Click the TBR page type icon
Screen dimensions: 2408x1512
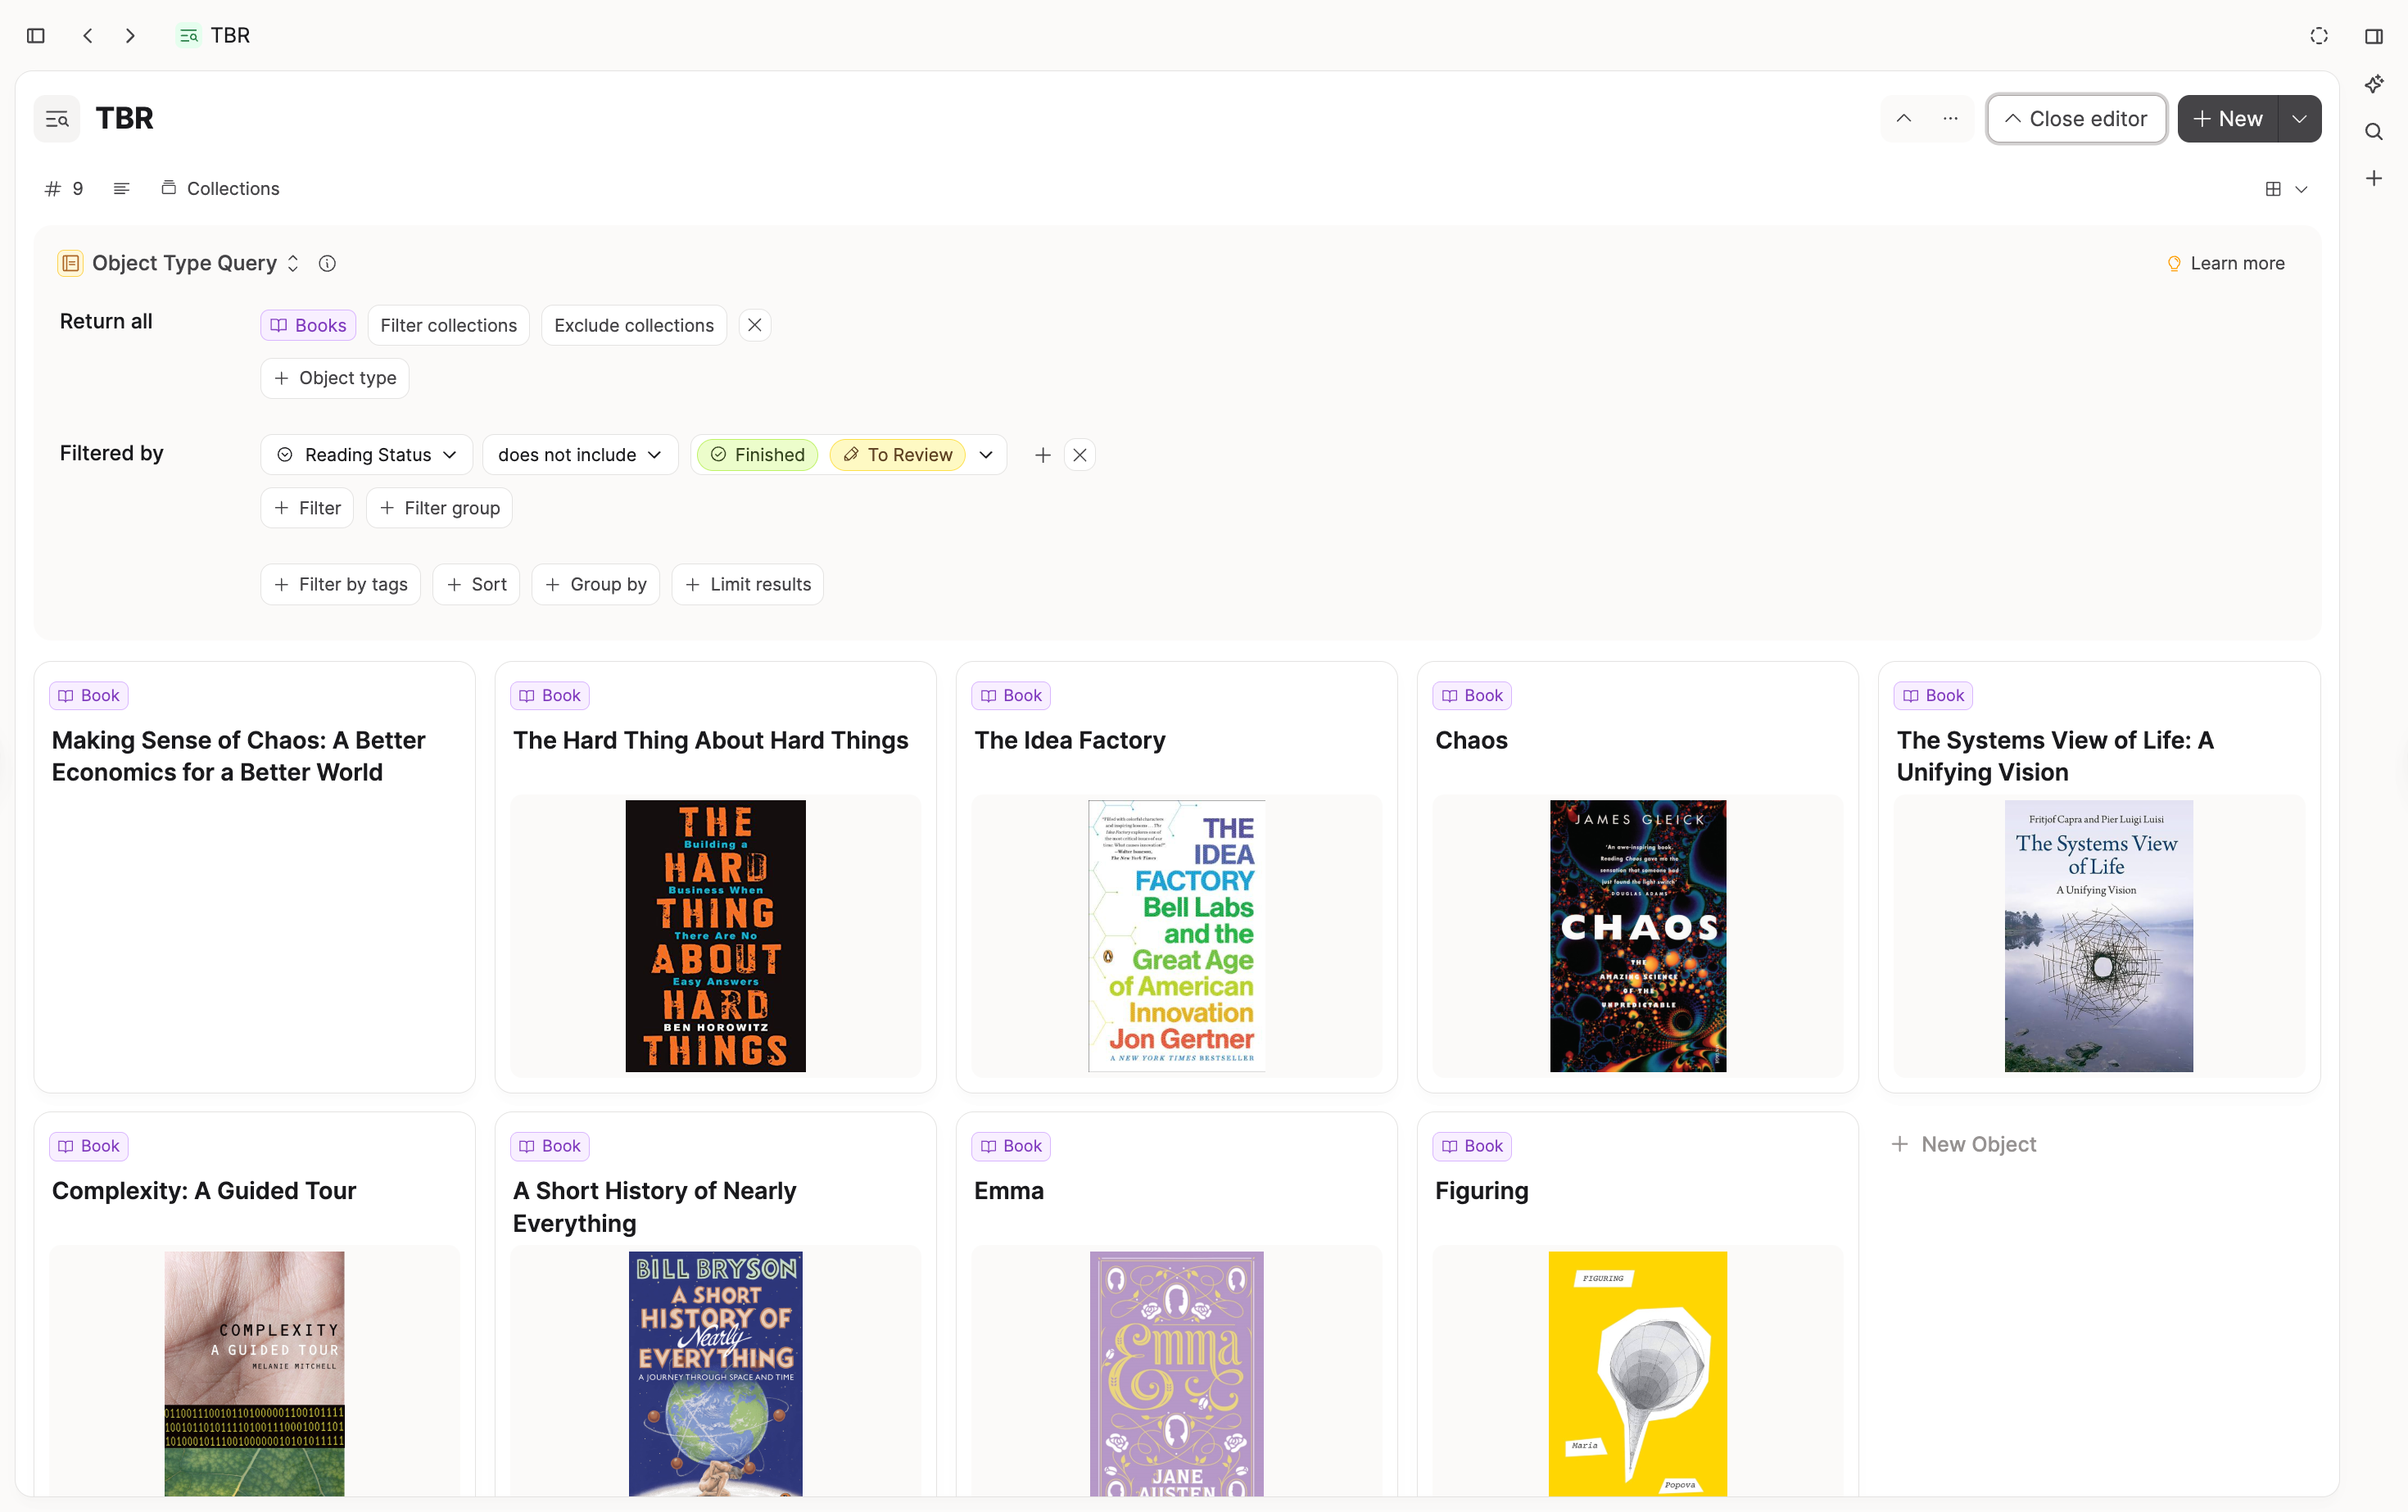coord(57,119)
